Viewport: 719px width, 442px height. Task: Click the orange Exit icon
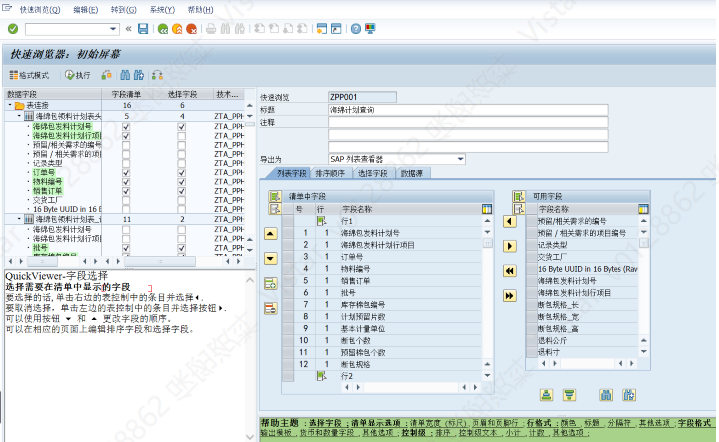[x=177, y=29]
